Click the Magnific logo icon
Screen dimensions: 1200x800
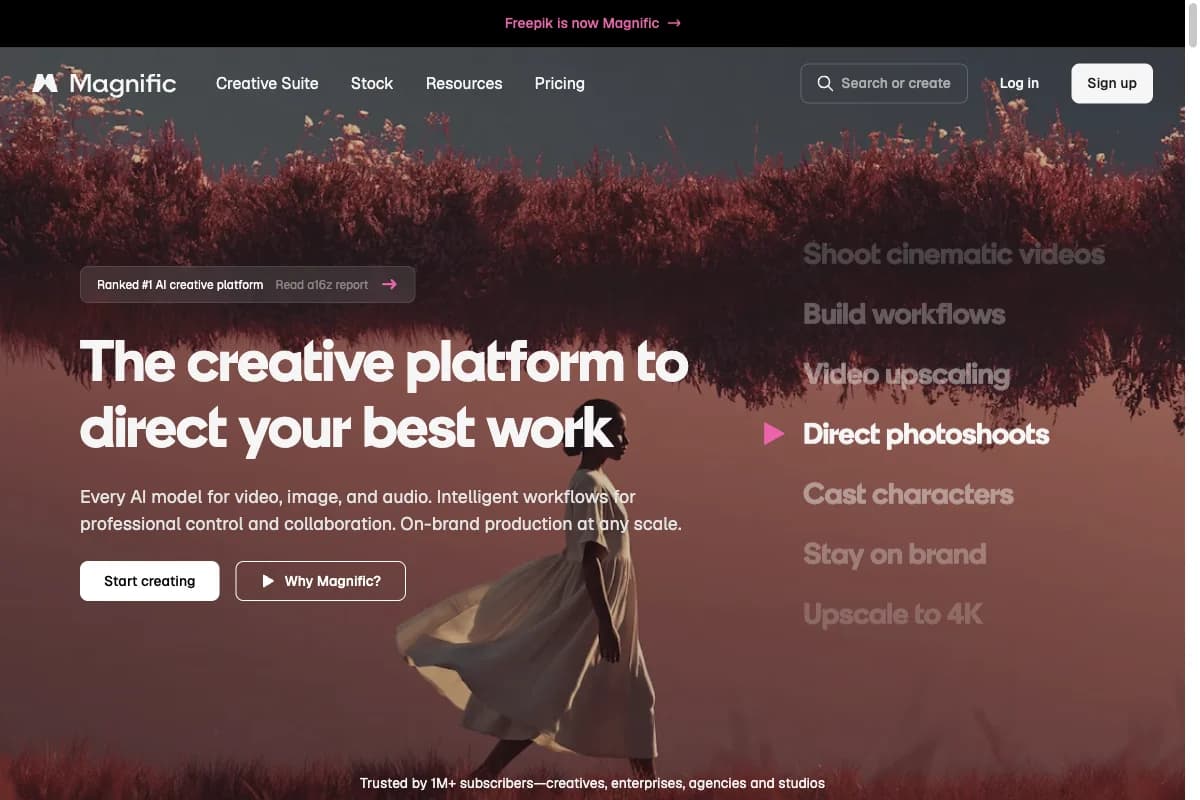click(45, 83)
